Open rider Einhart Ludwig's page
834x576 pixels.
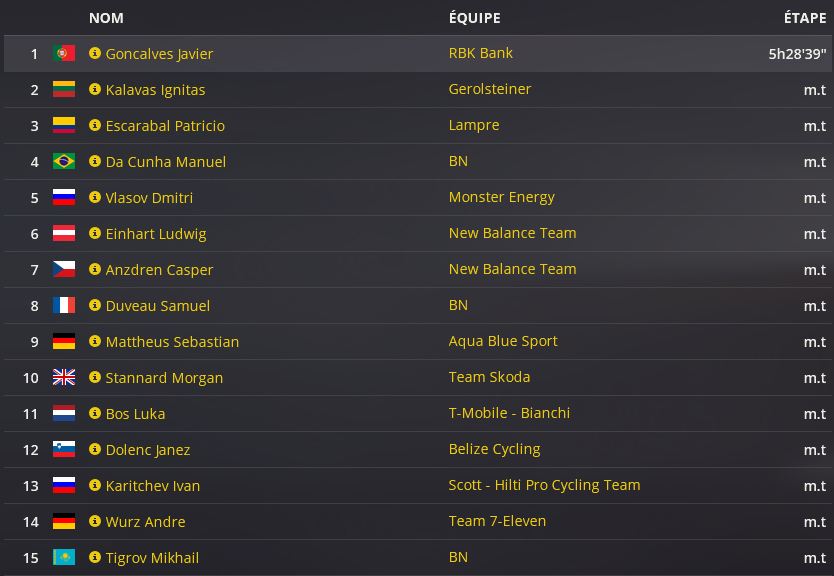[x=156, y=234]
